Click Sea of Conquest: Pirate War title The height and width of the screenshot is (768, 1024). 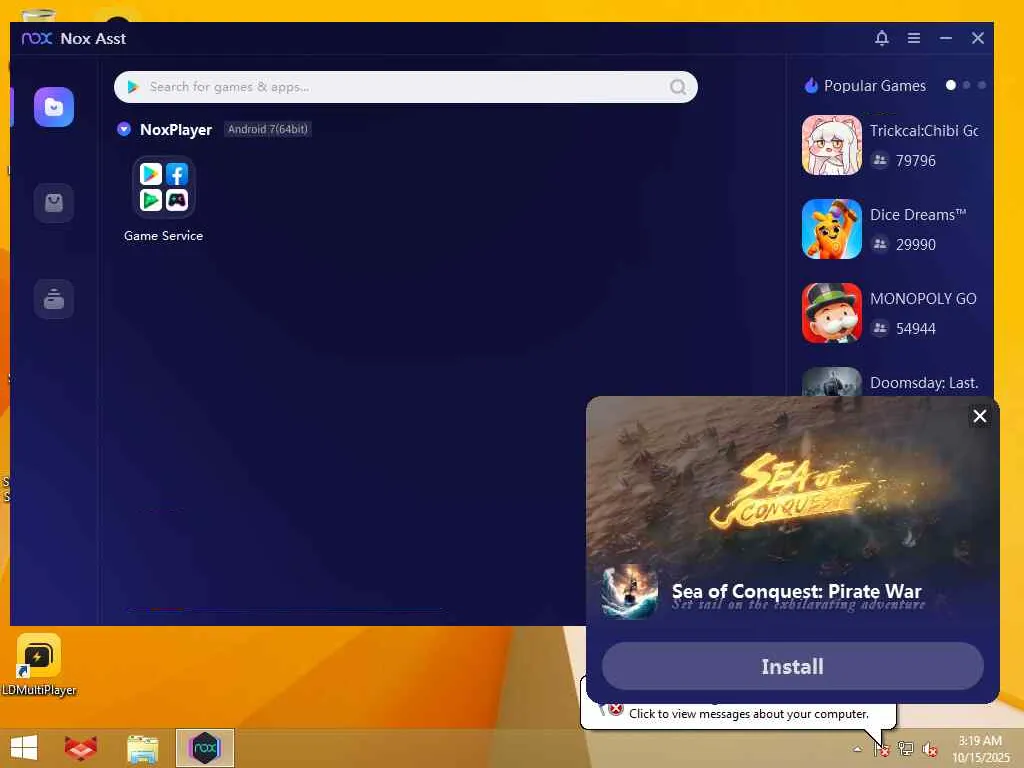797,591
